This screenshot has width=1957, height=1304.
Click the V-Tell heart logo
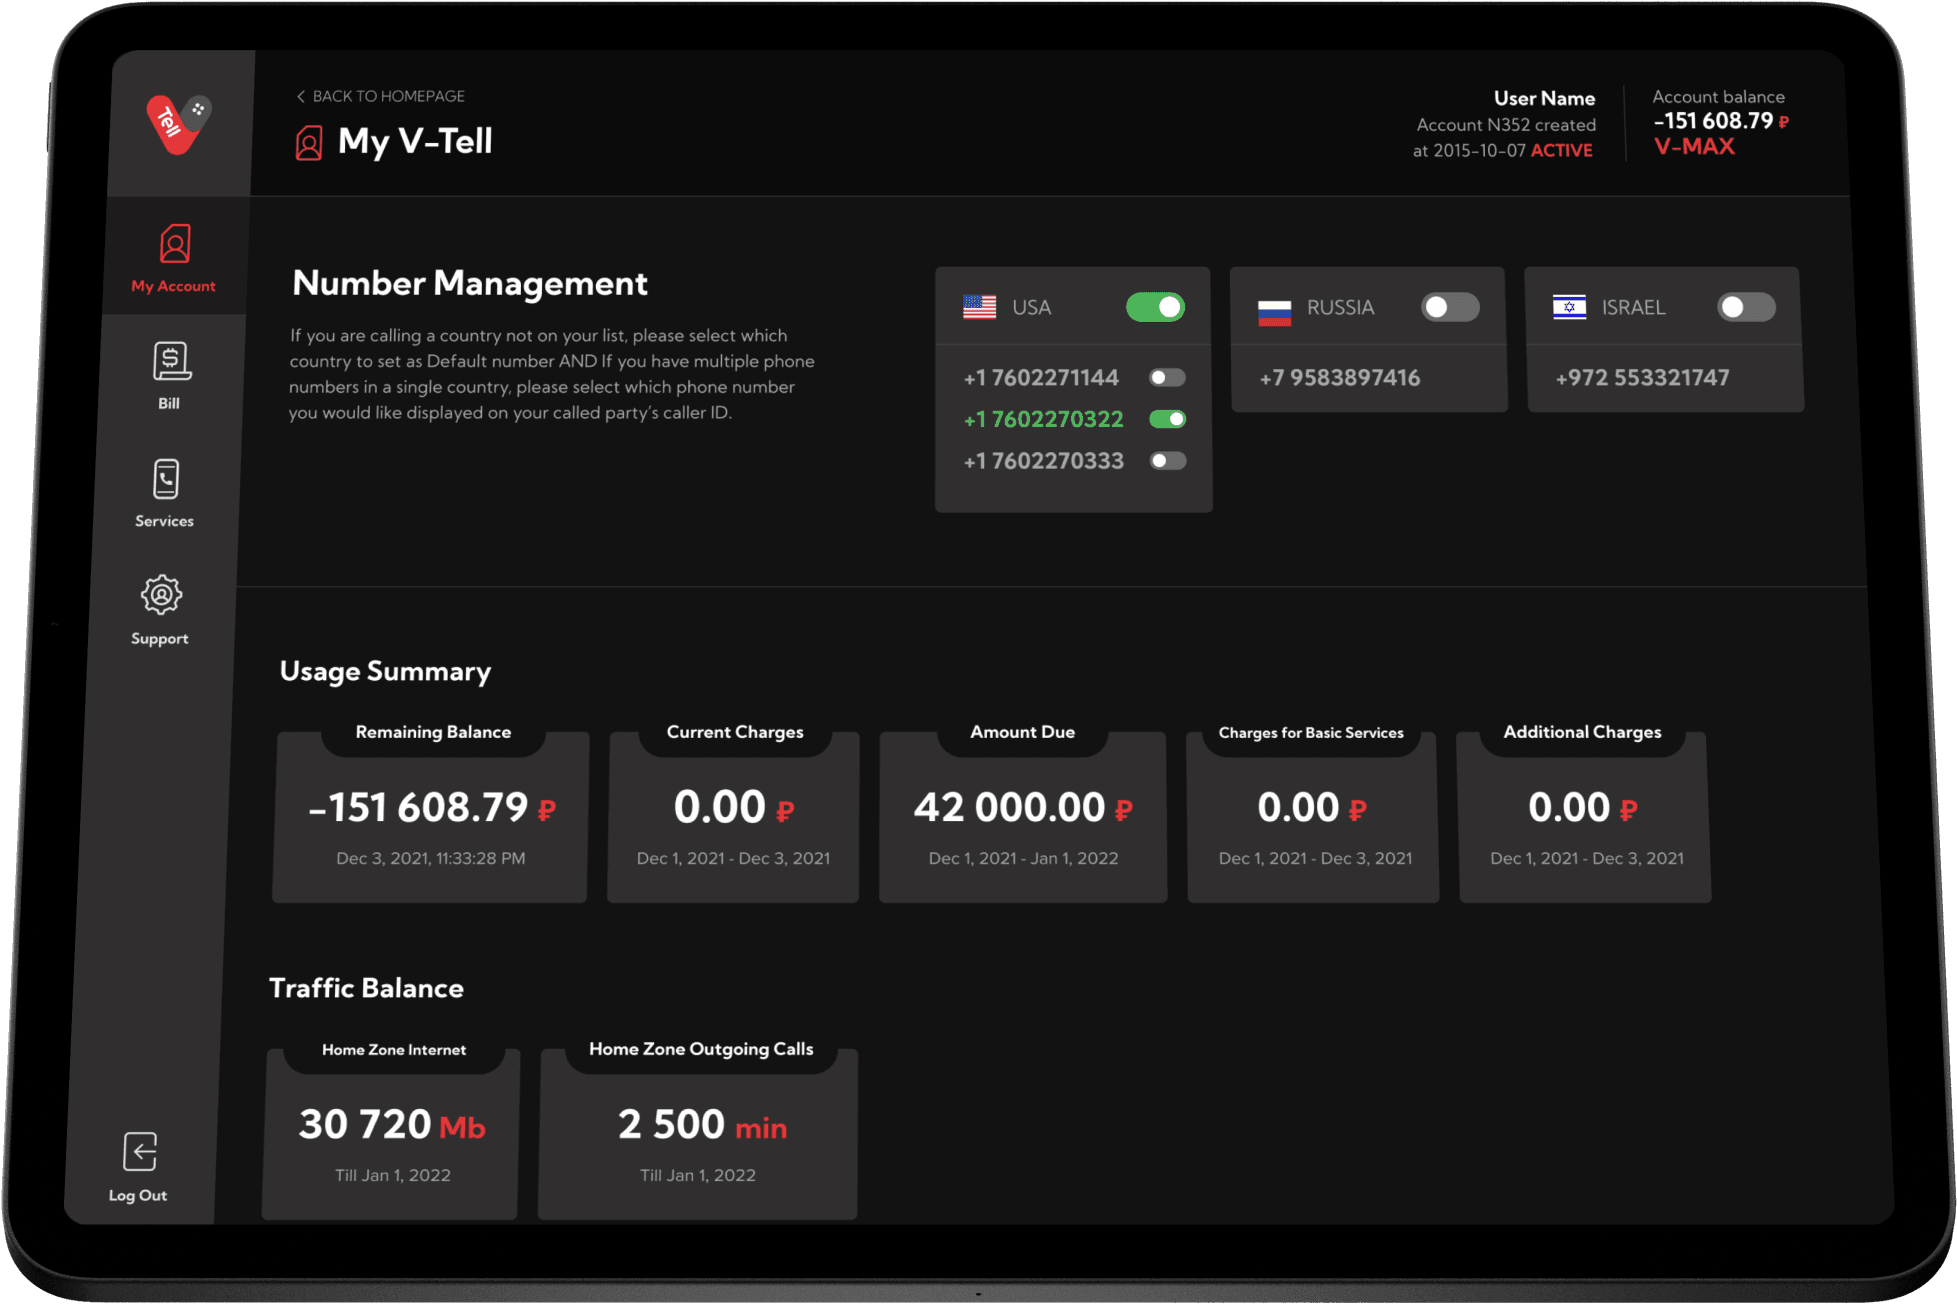177,125
